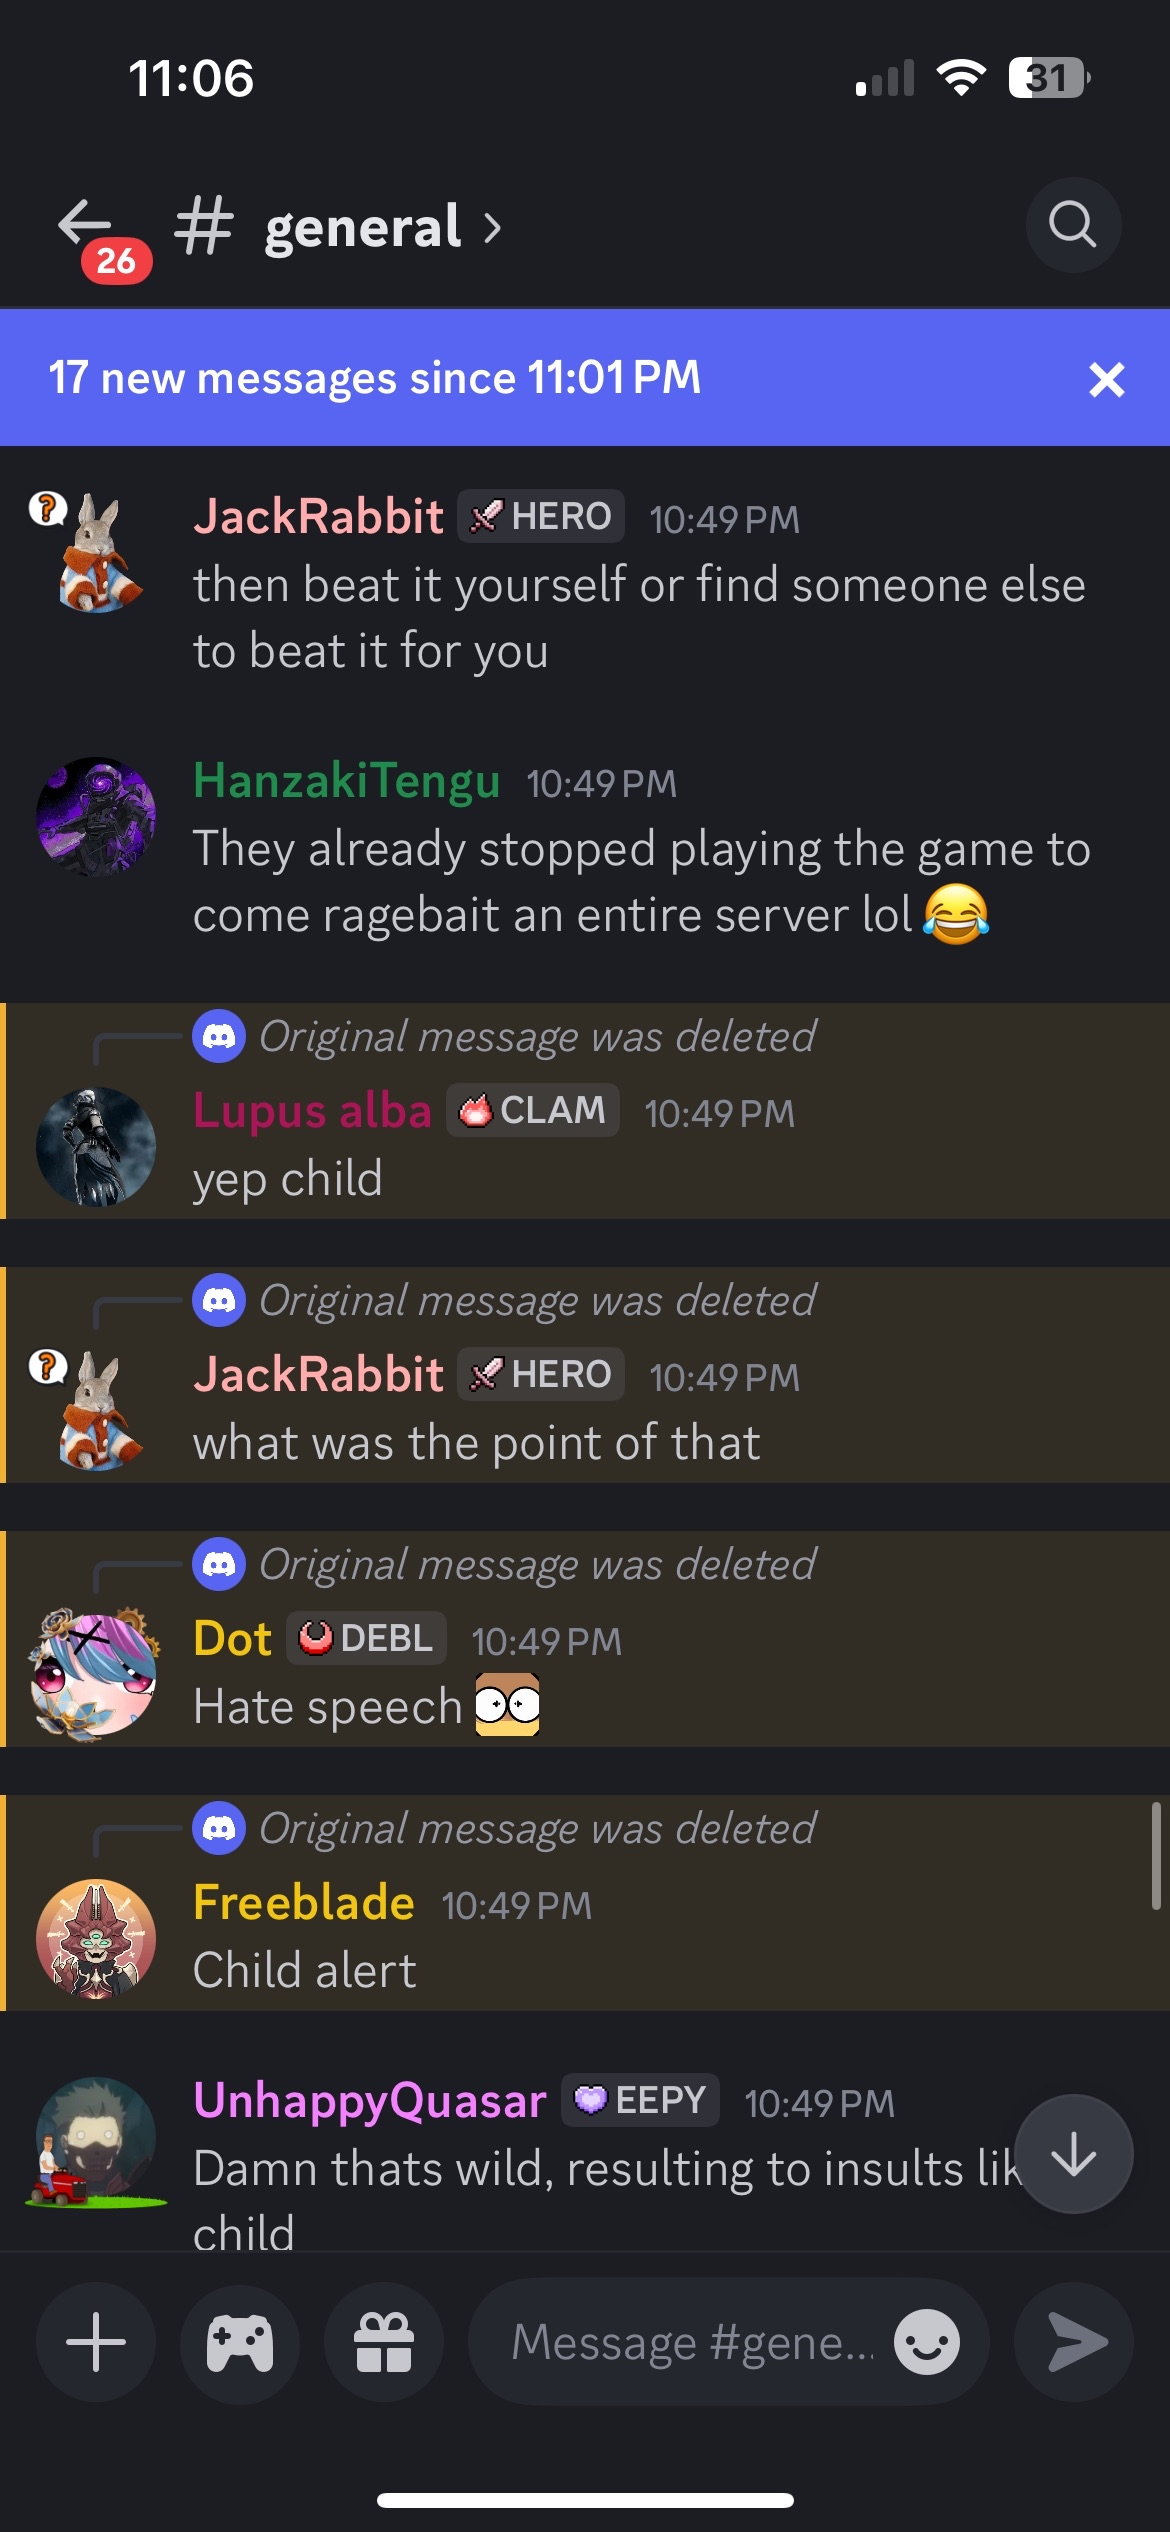Viewport: 1170px width, 2532px height.
Task: Go back using the arrow icon
Action: point(86,224)
